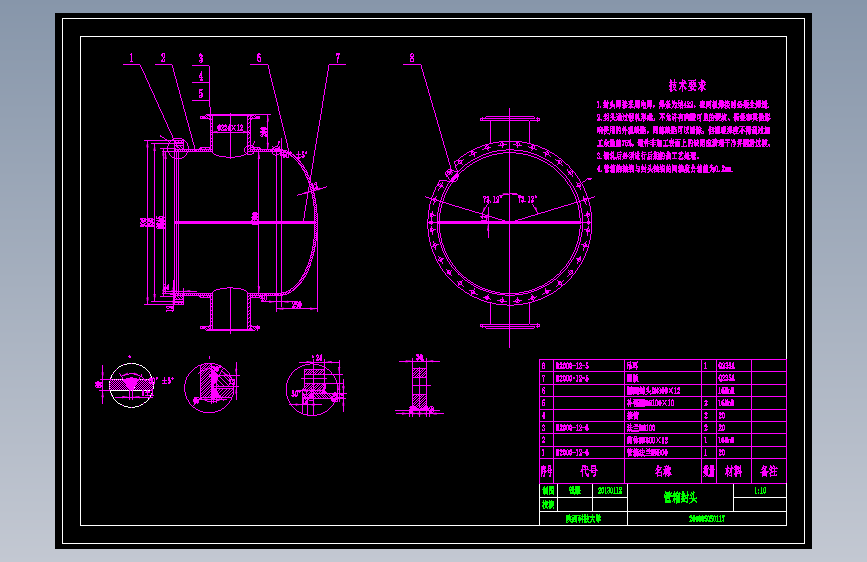Screen dimensions: 867x562
Task: Click leader callout number 2 above side view
Action: pos(163,58)
